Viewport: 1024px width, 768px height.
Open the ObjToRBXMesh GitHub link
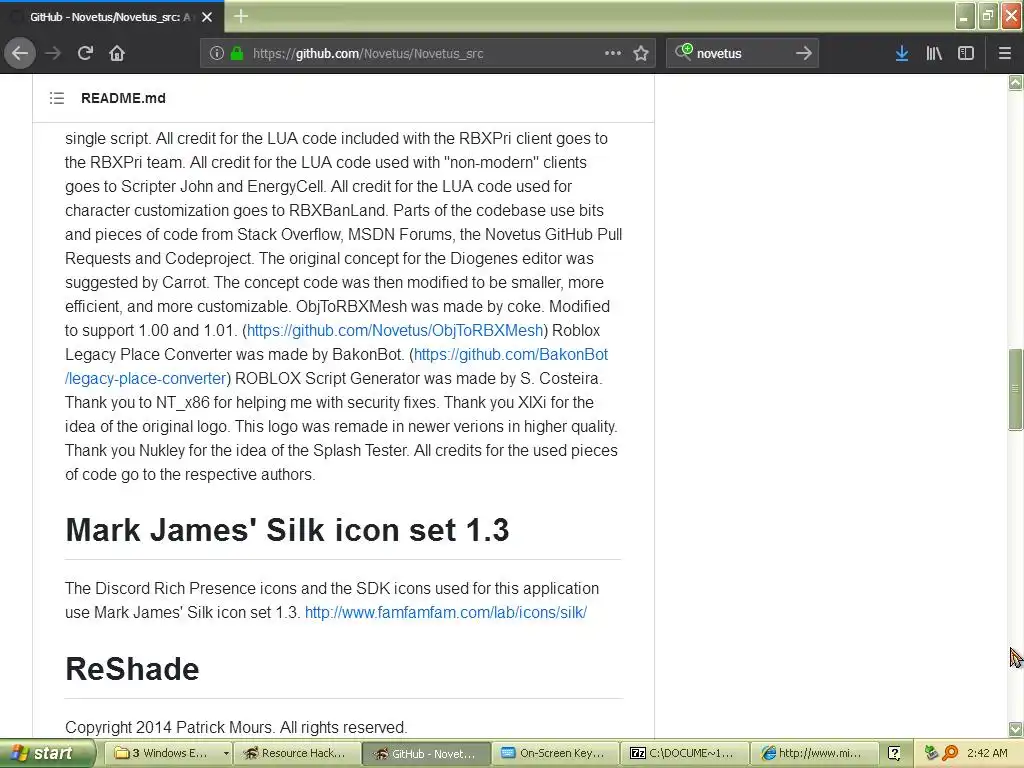click(x=395, y=330)
